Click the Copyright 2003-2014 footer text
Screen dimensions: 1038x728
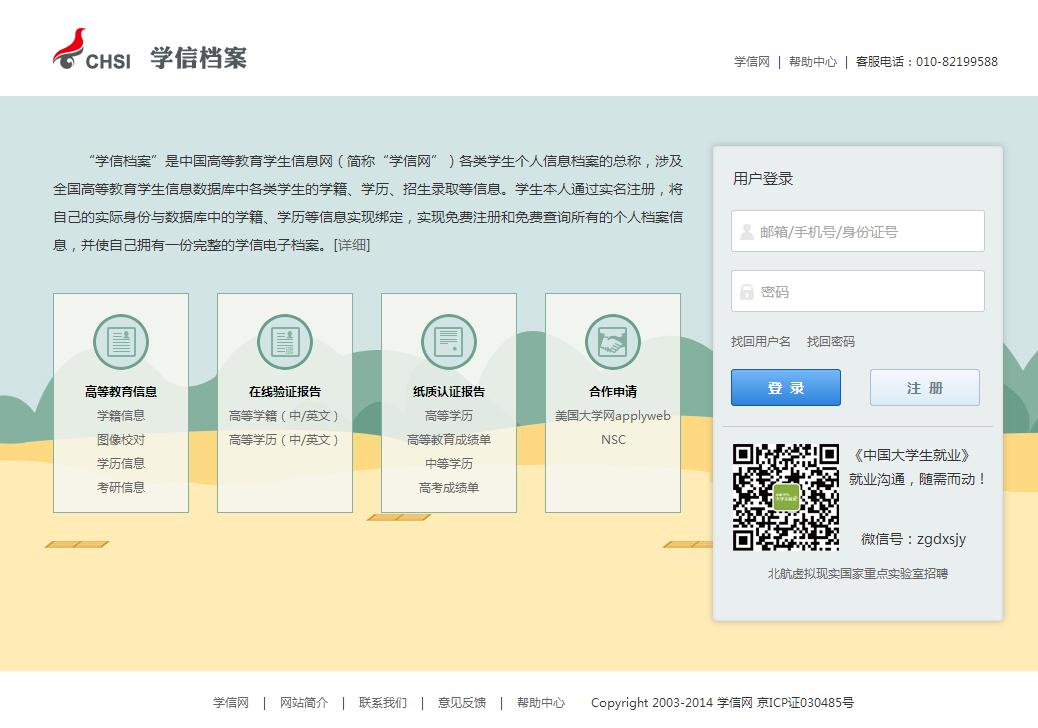722,703
